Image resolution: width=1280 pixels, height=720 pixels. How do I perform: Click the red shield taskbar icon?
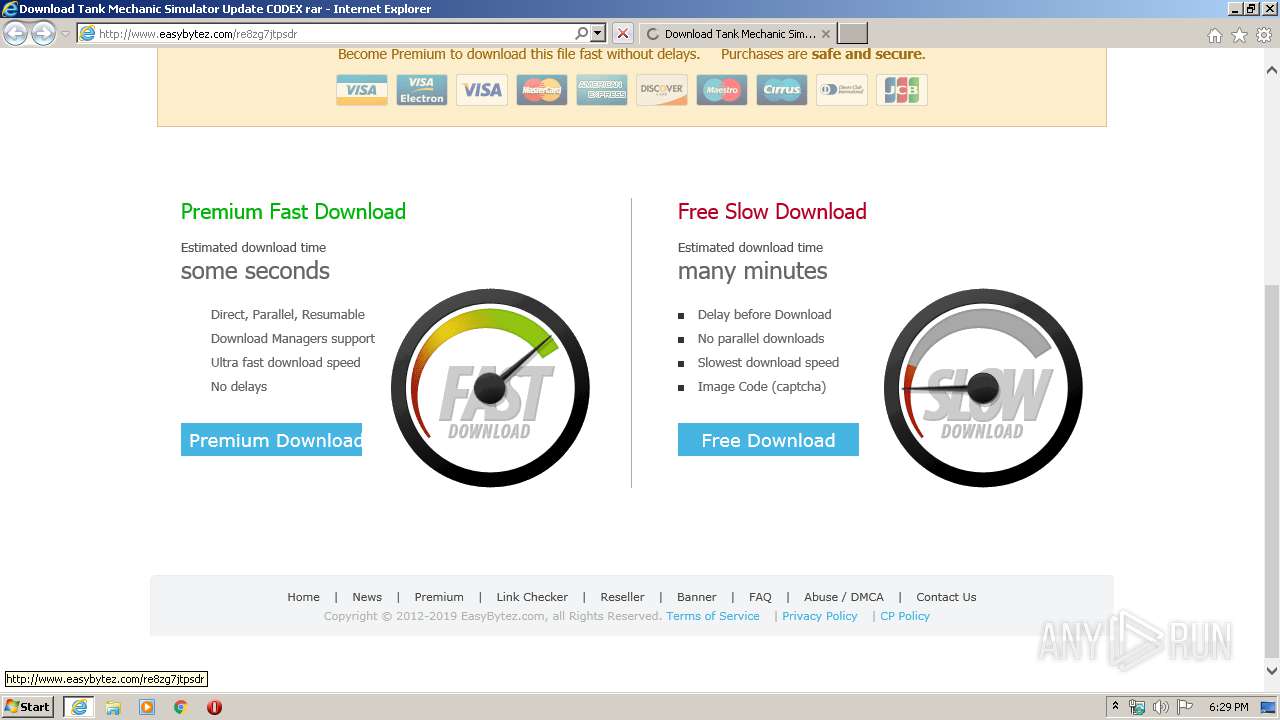pyautogui.click(x=214, y=707)
